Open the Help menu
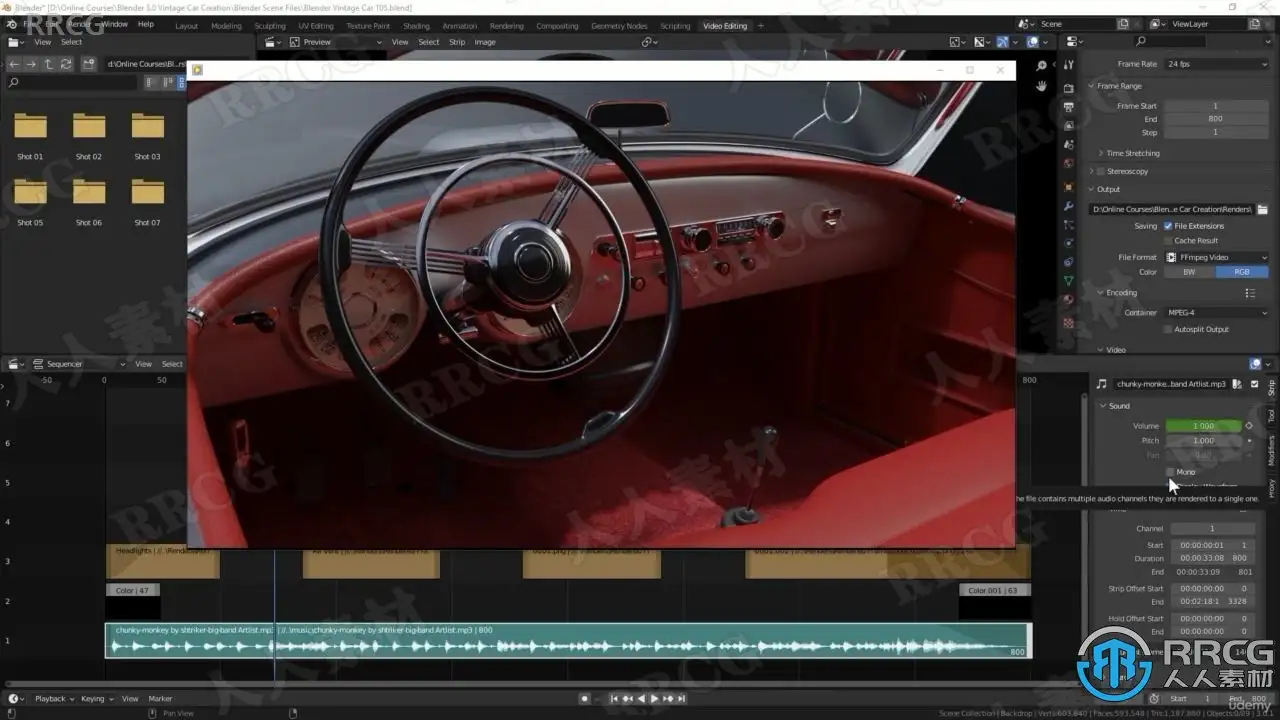 146,24
